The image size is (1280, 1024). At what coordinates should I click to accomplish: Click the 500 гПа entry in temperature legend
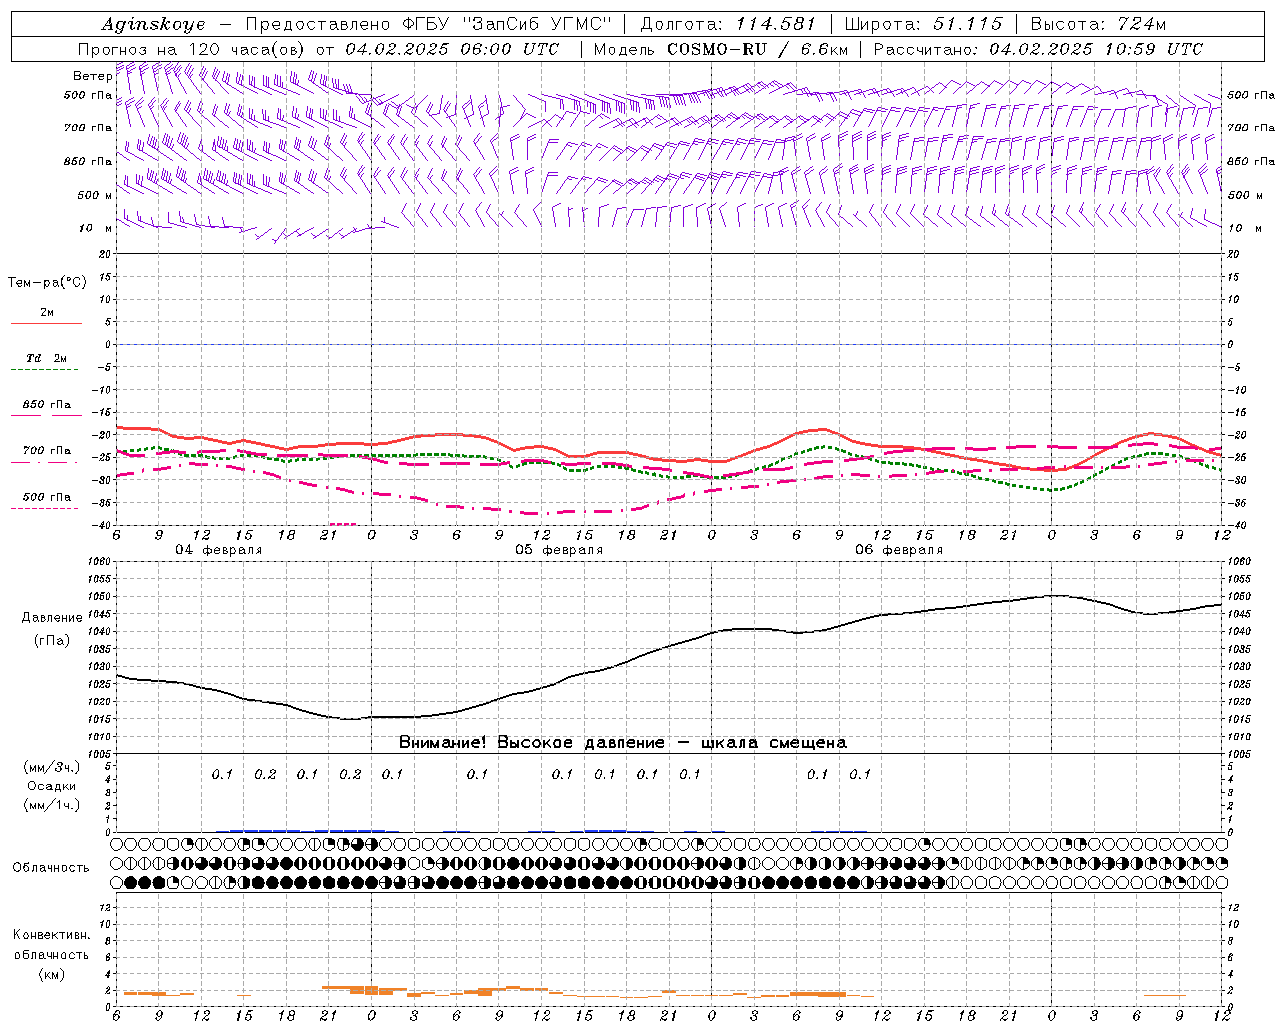click(46, 497)
